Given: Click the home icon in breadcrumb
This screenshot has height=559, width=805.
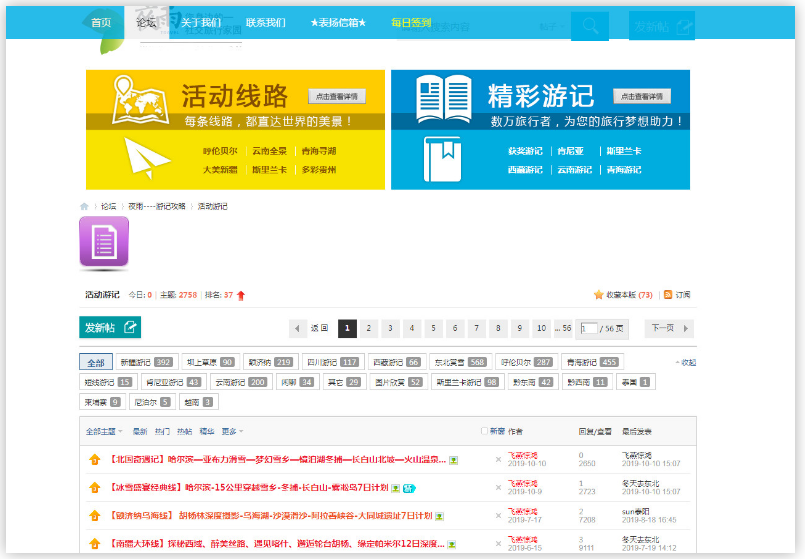Looking at the screenshot, I should point(85,206).
